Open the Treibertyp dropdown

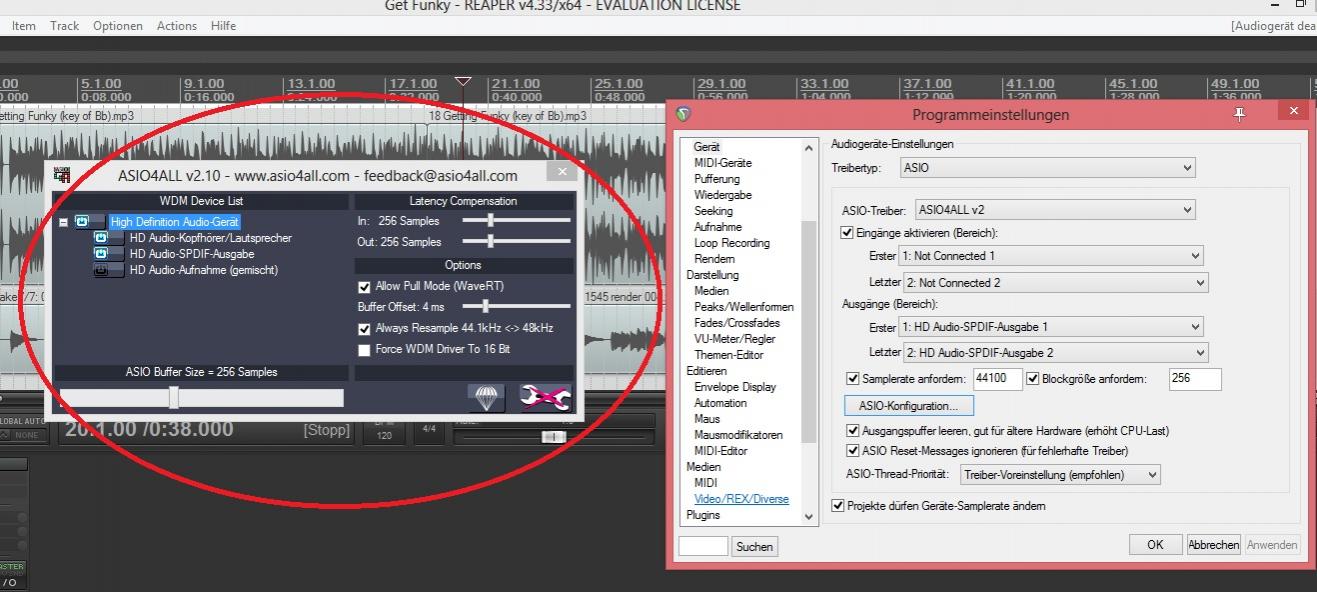tap(1047, 168)
